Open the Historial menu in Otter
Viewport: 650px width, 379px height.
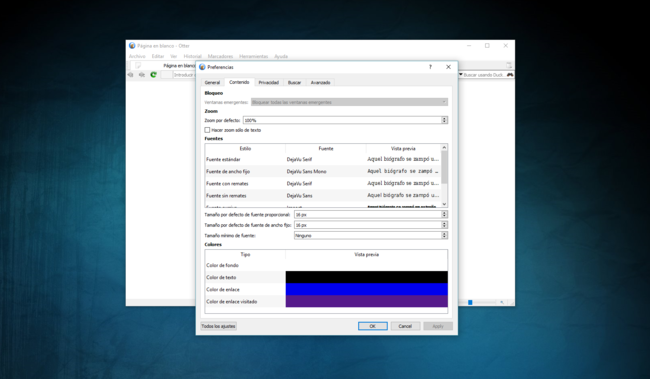(192, 56)
